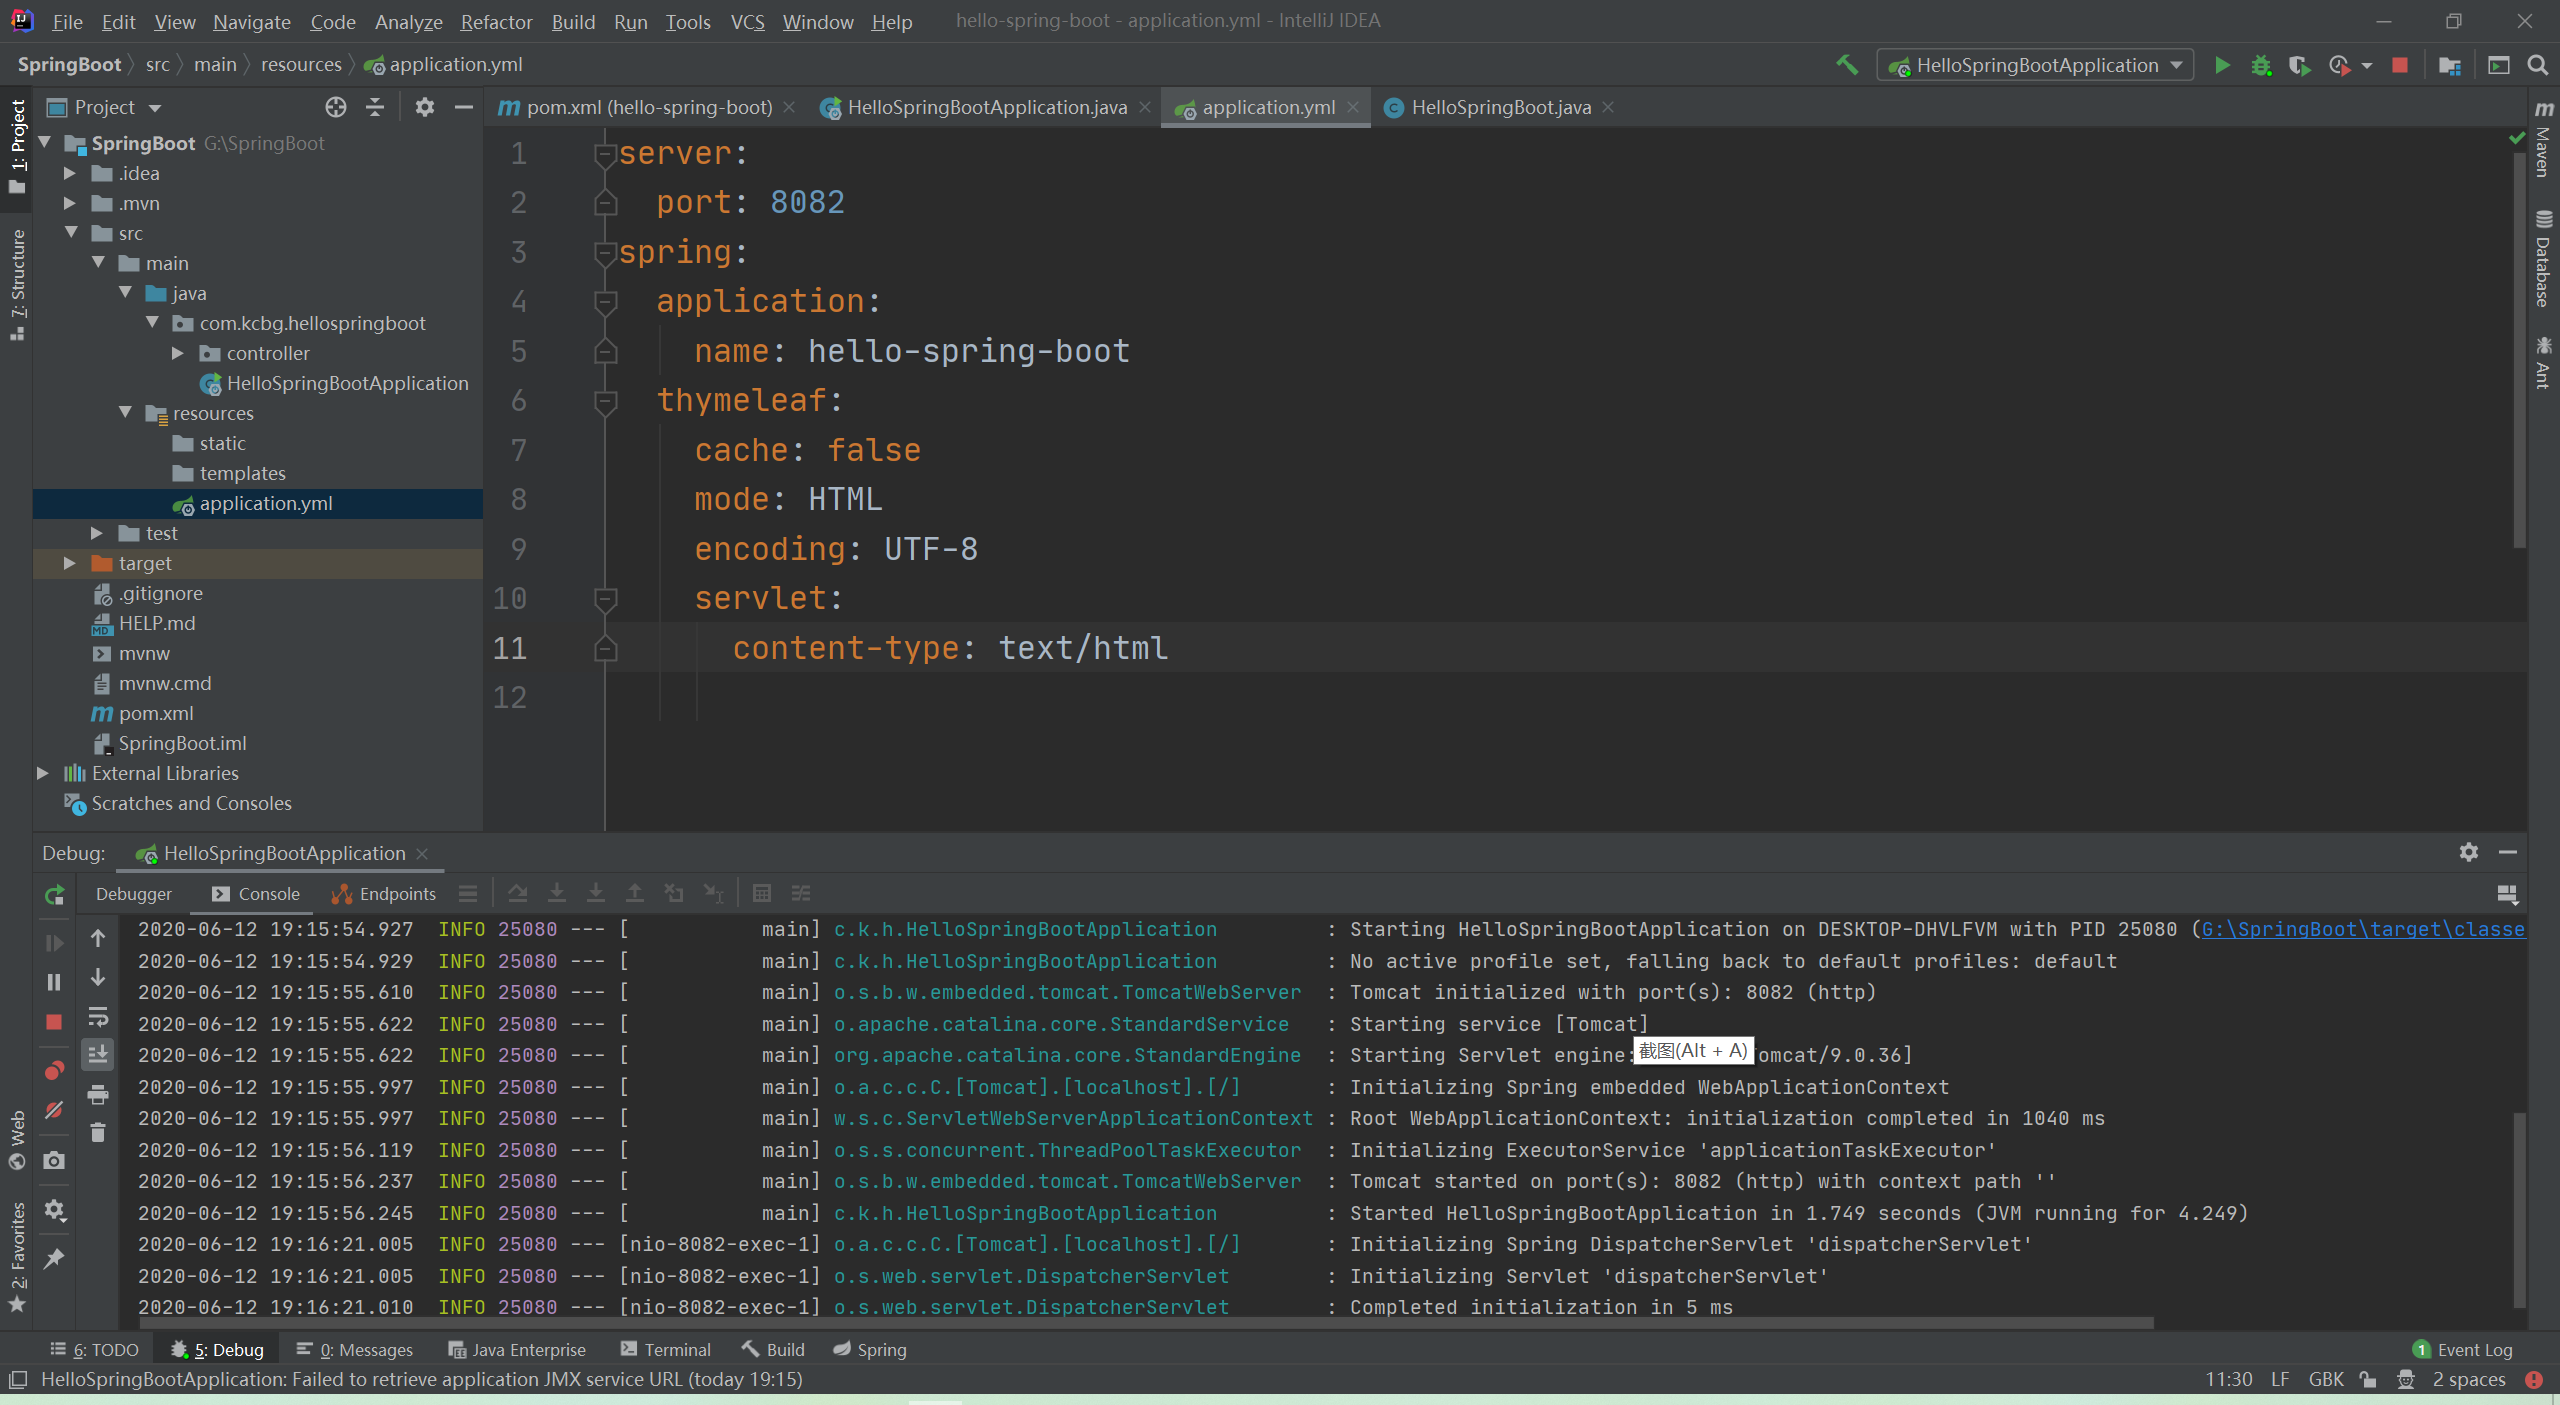2560x1405 pixels.
Task: Expand External Libraries node
Action: pos(42,773)
